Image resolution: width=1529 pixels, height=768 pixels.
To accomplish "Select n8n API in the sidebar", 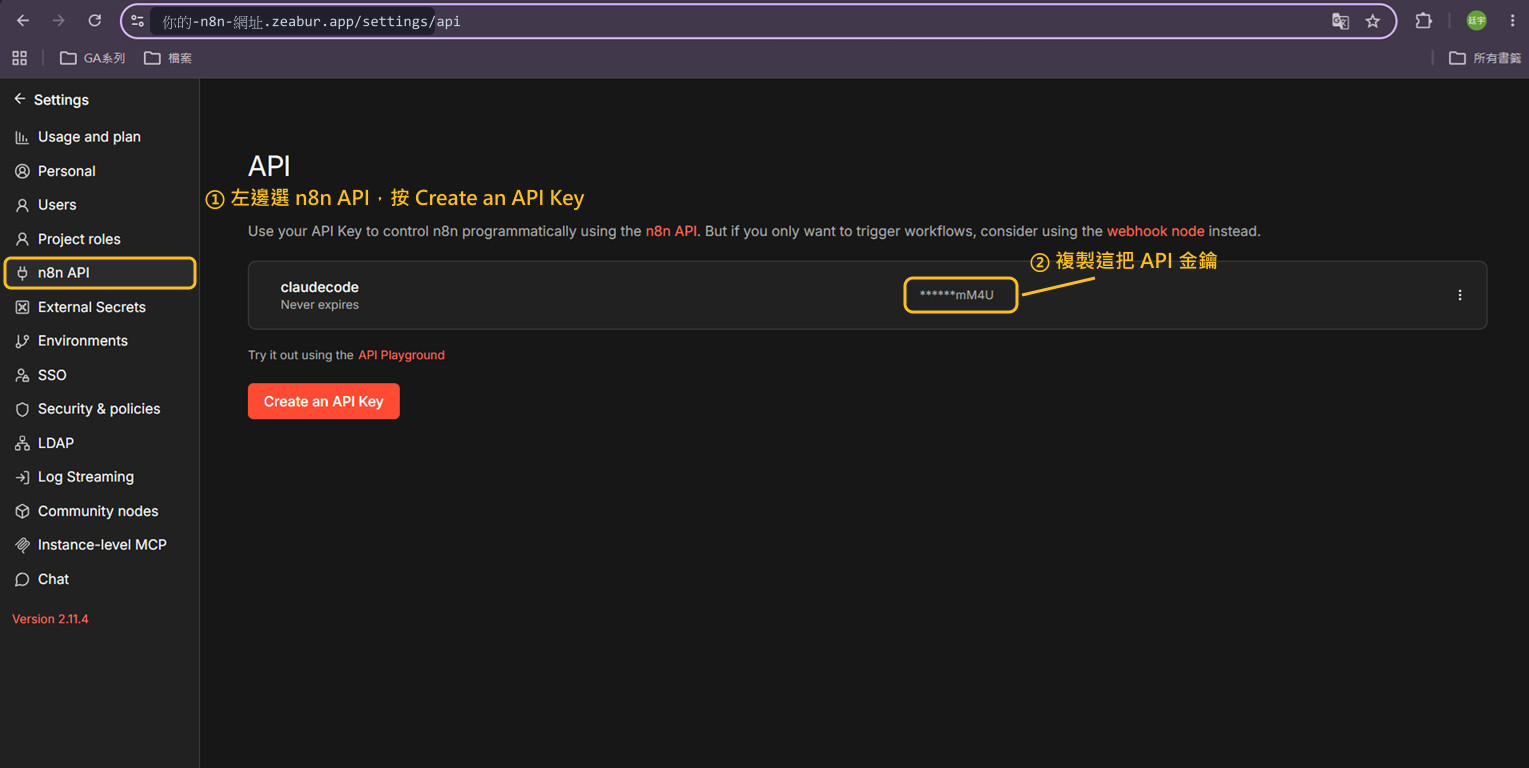I will click(100, 273).
